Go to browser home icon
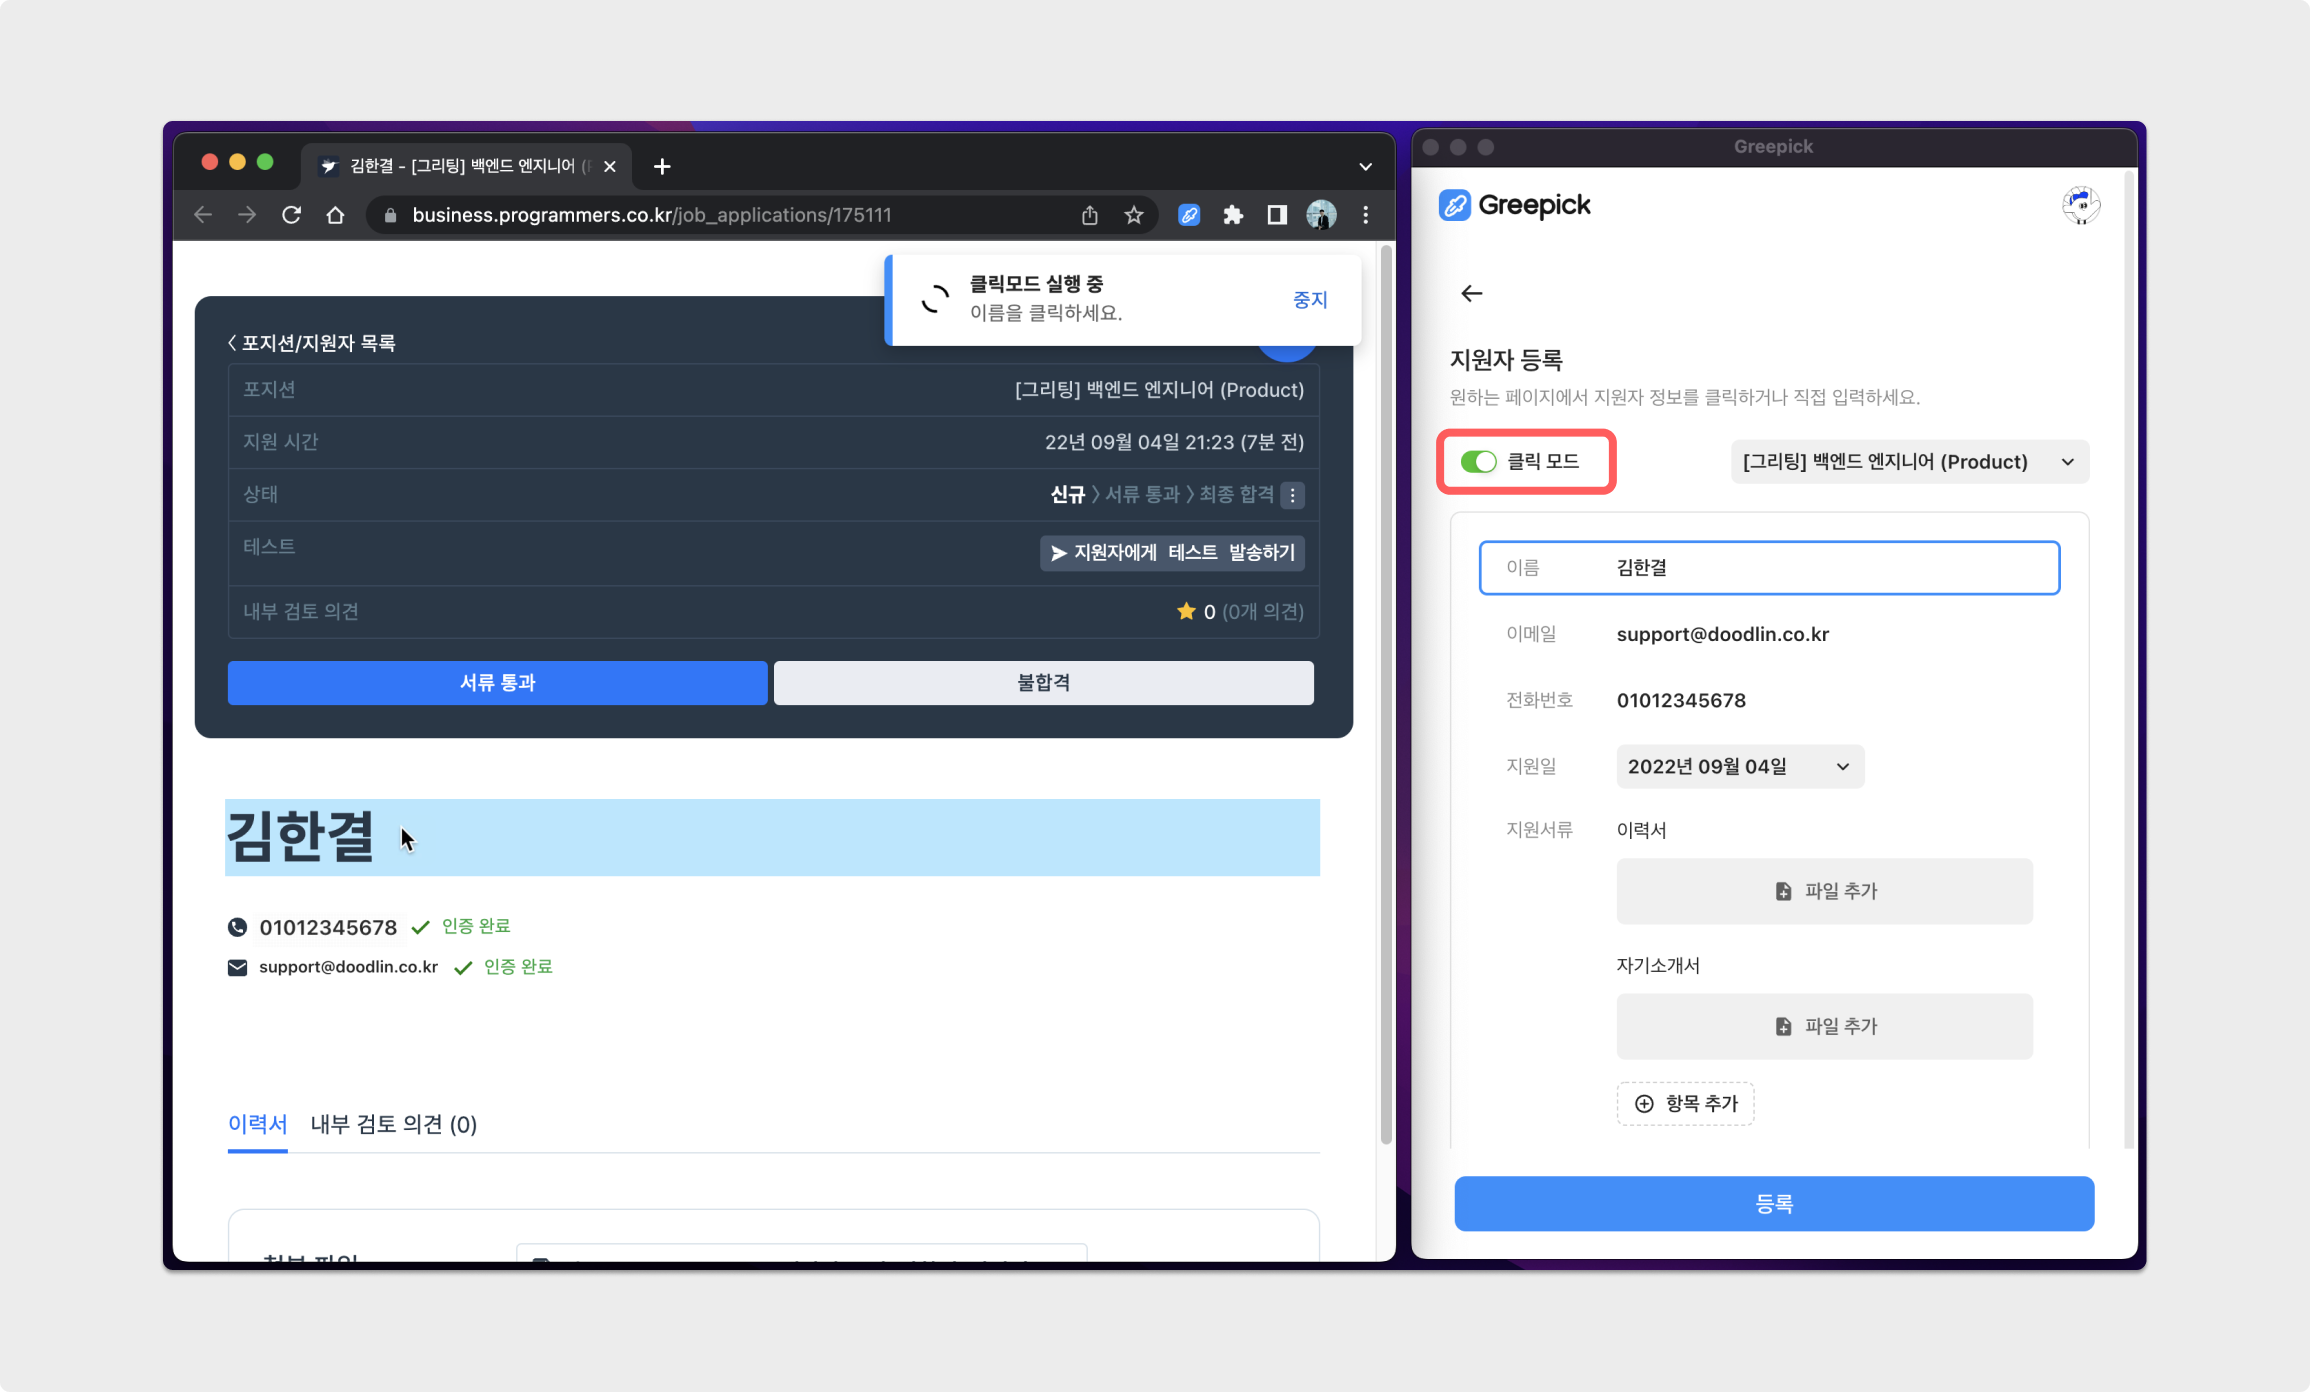This screenshot has width=2310, height=1392. [x=335, y=215]
